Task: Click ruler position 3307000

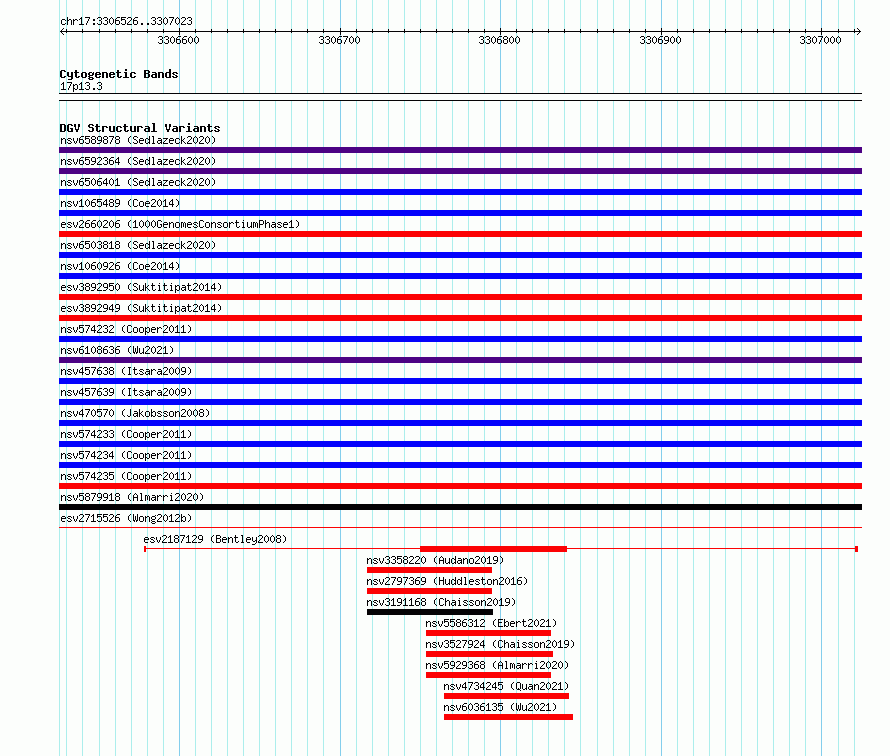Action: click(820, 40)
